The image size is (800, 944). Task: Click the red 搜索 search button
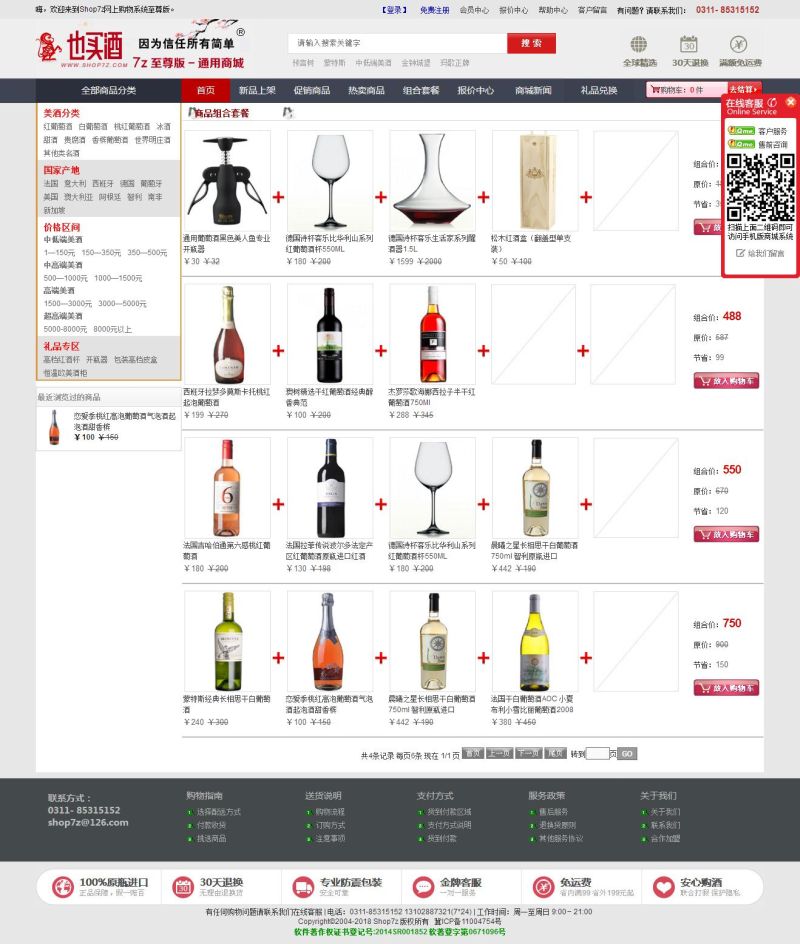pos(531,43)
